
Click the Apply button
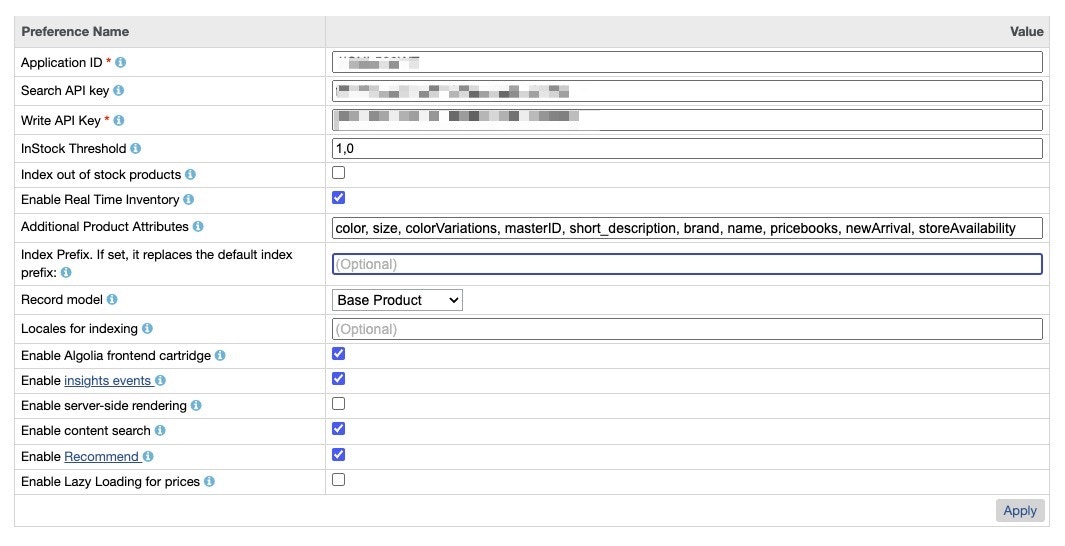coord(1020,511)
